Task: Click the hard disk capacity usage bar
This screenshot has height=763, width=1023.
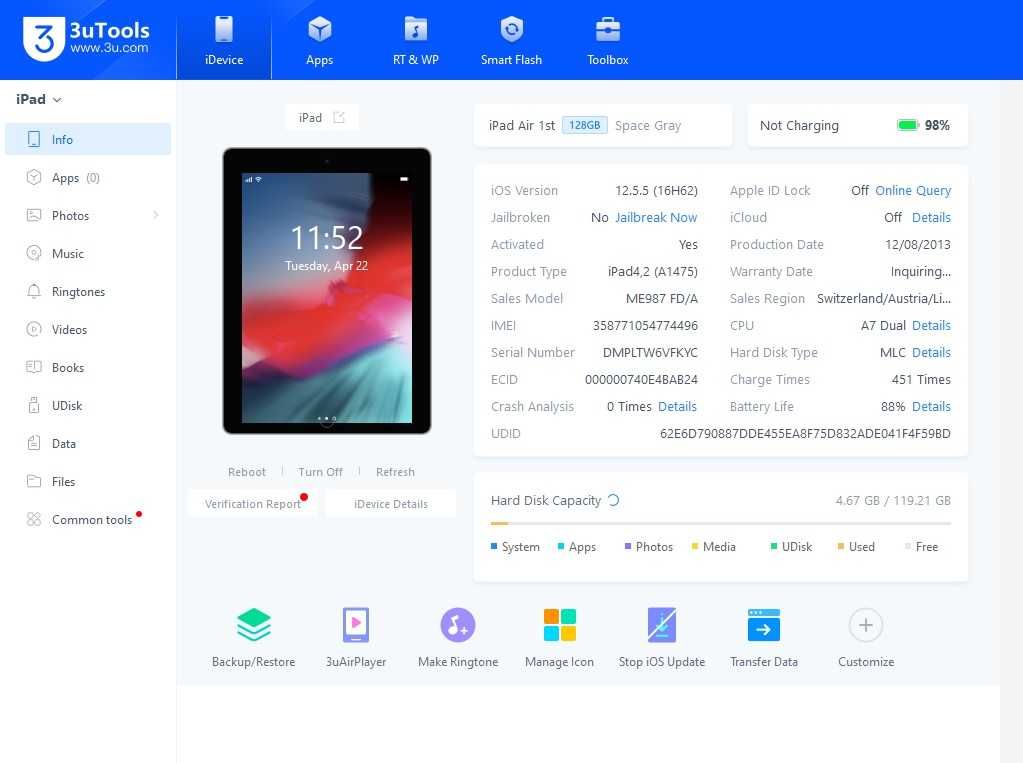Action: point(721,523)
